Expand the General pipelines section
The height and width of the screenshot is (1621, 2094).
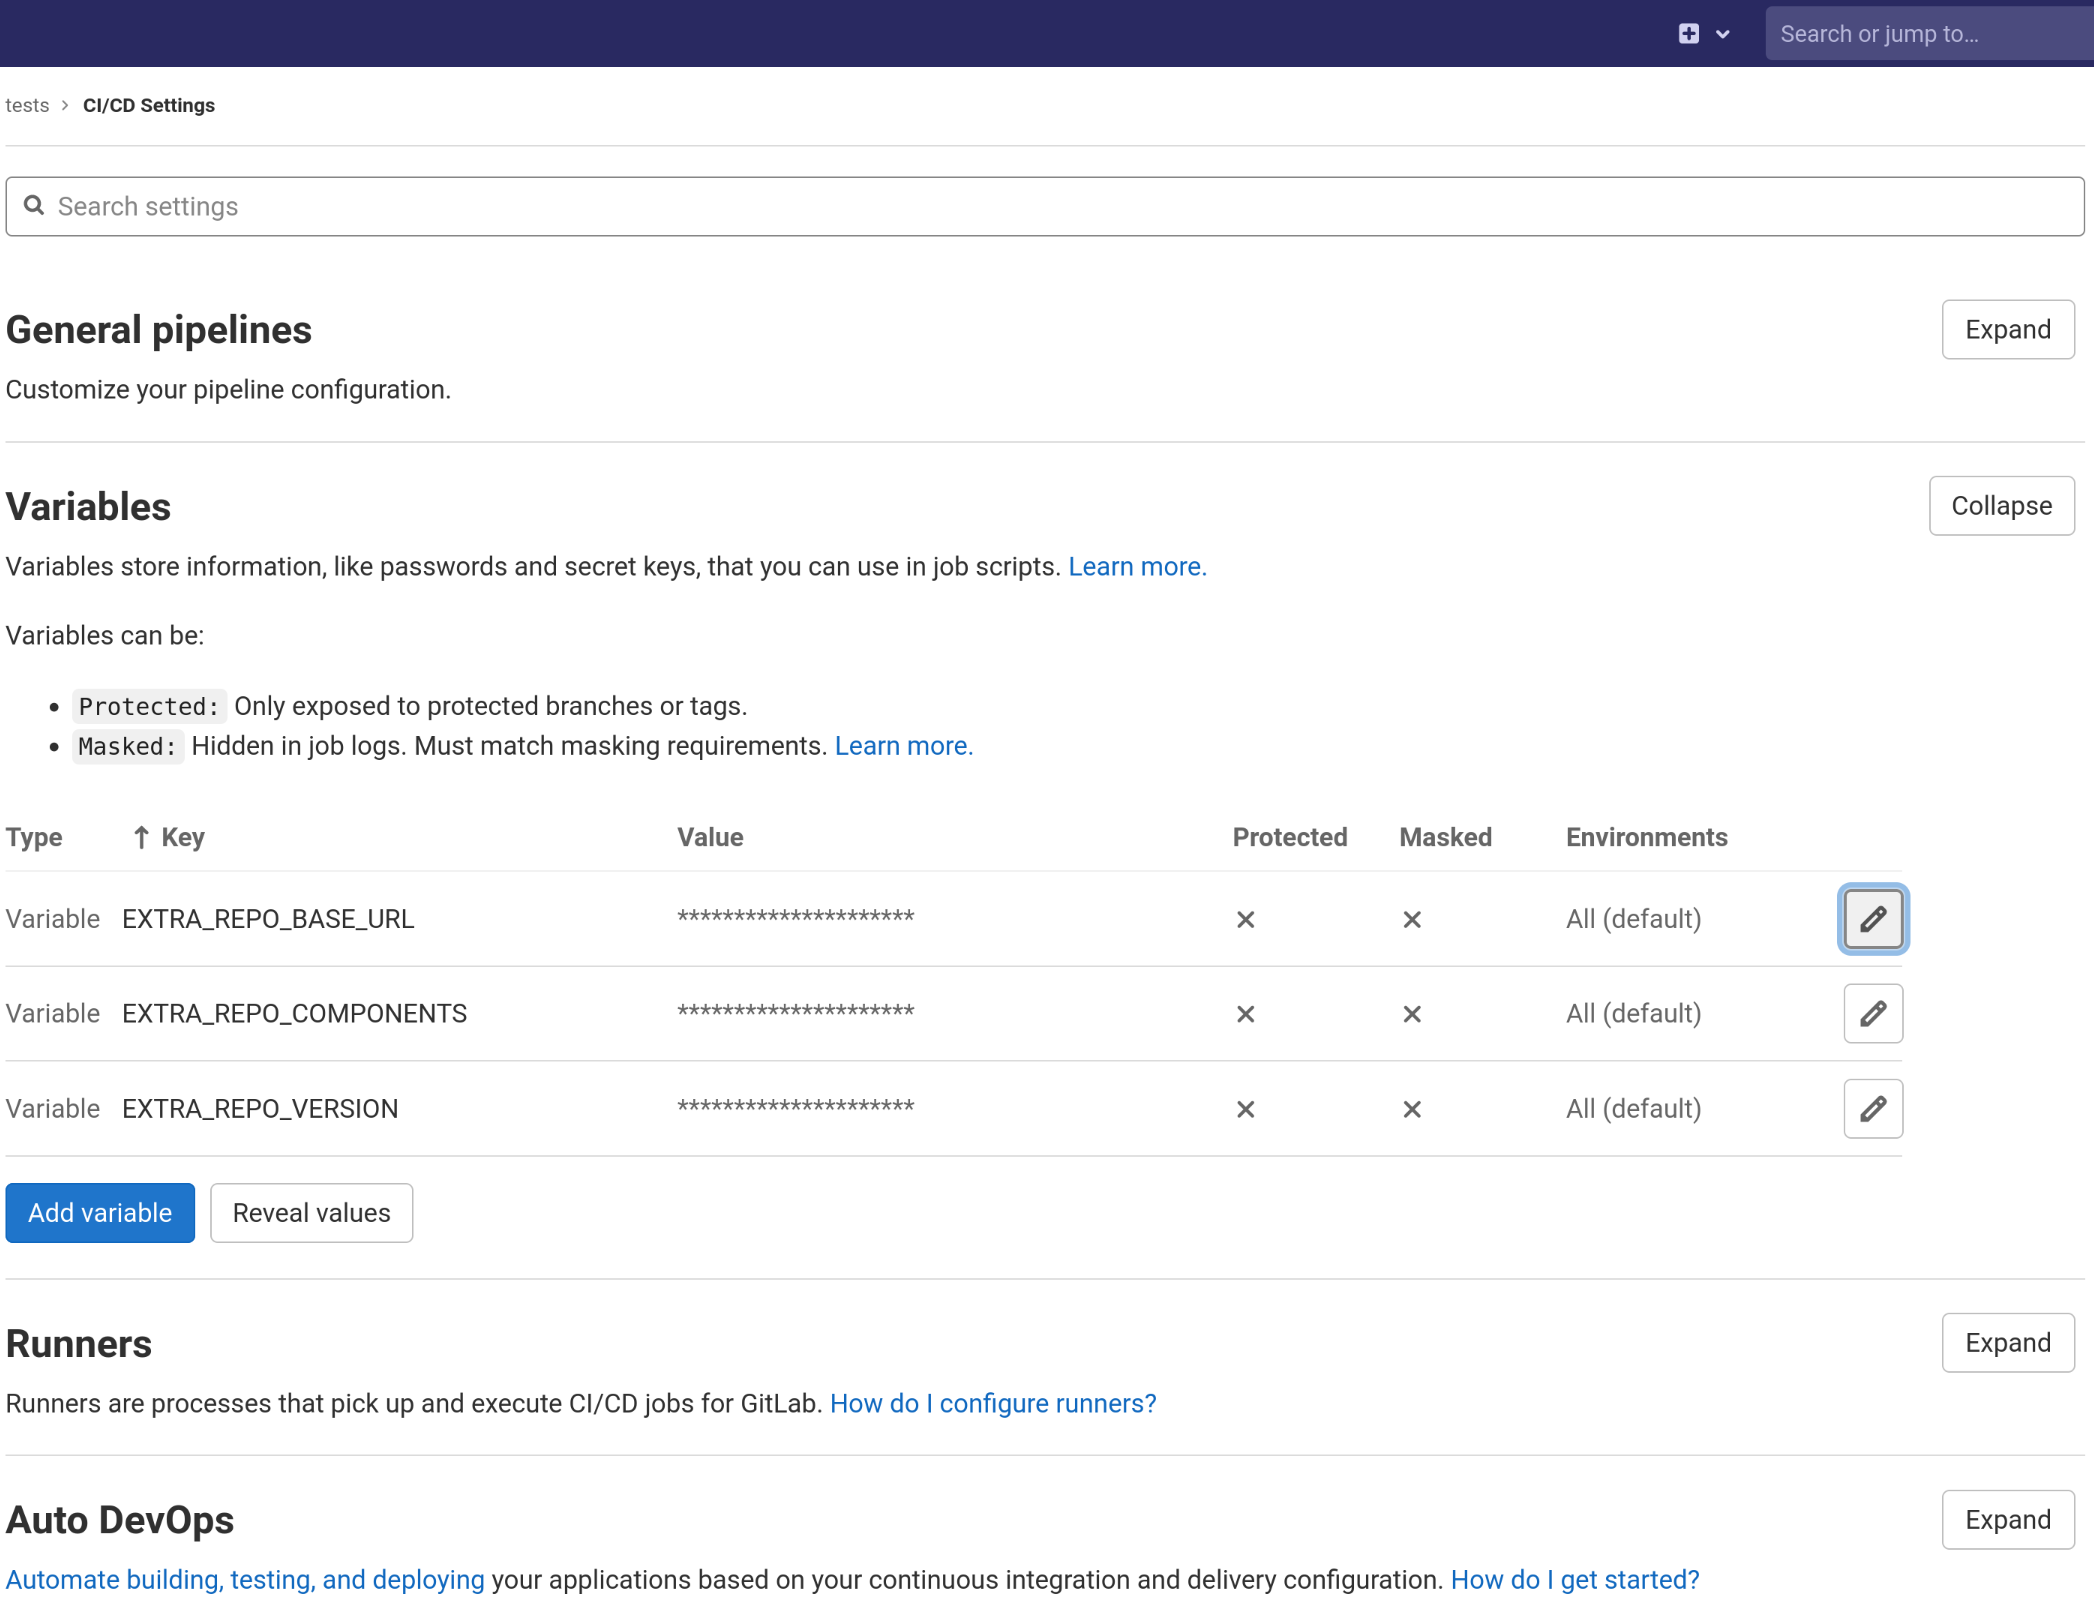[2007, 330]
